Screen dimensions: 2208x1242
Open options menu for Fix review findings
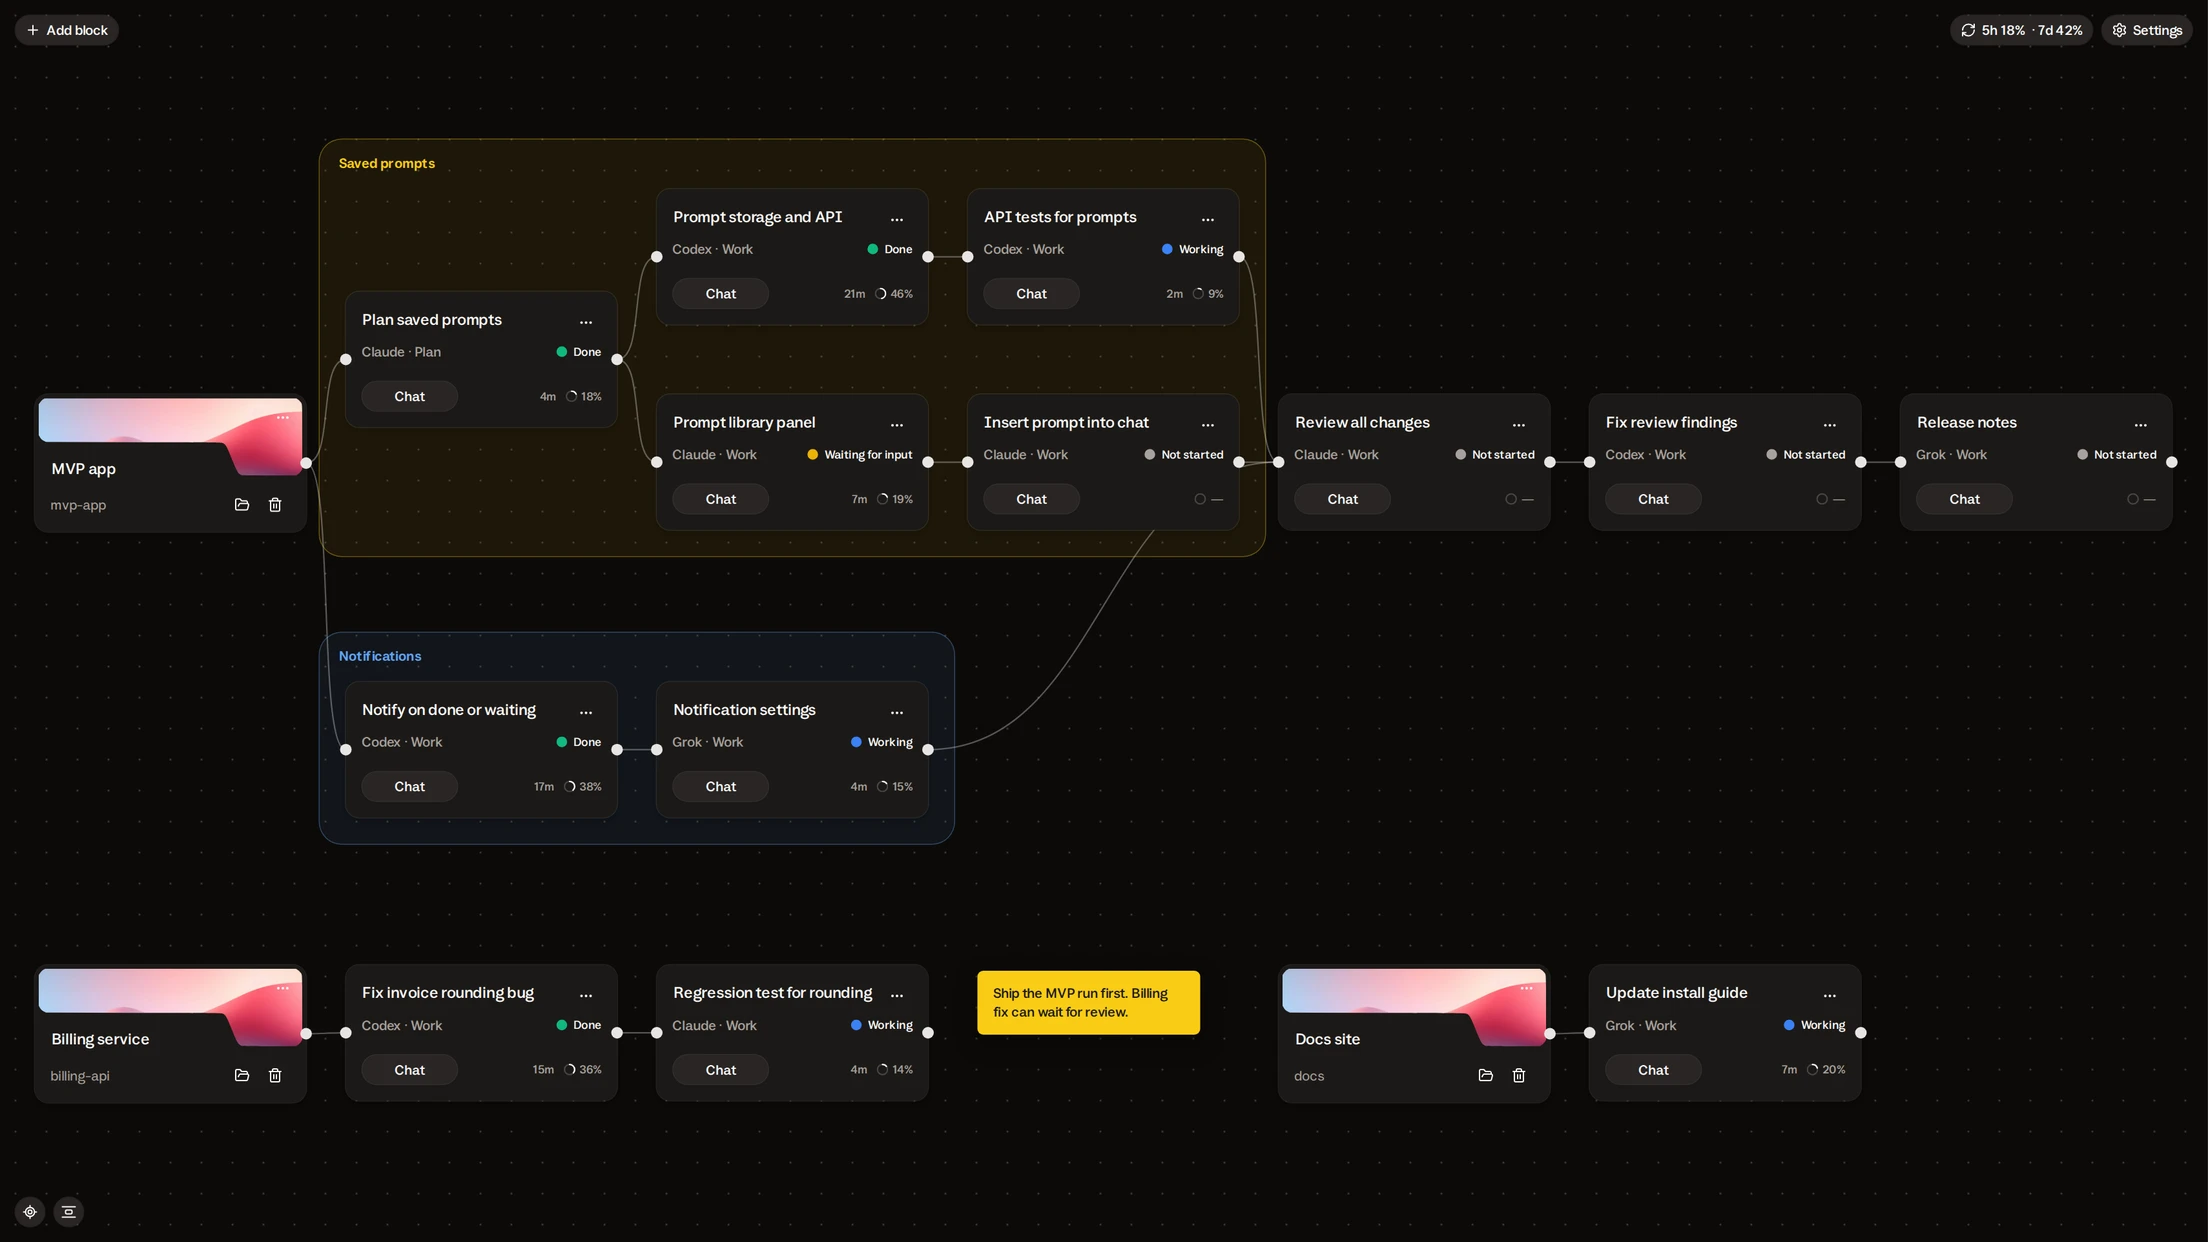click(1830, 425)
